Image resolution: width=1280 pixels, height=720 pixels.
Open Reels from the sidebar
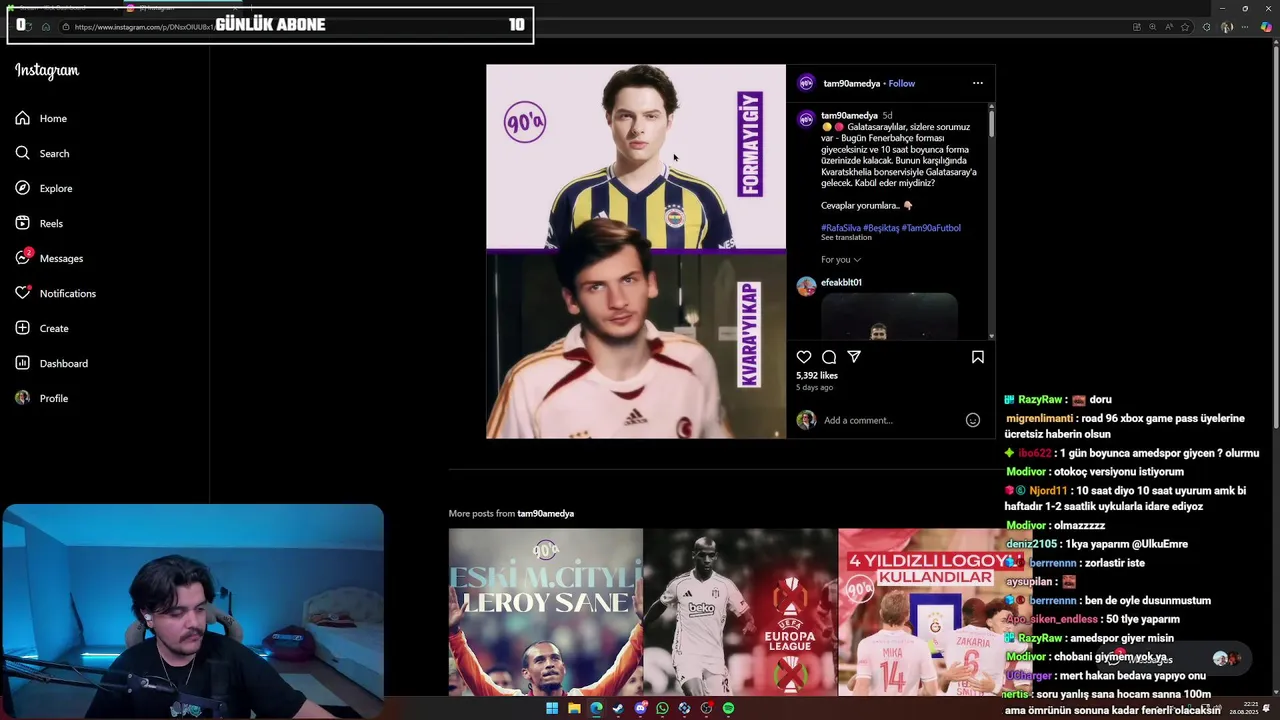tap(39, 223)
